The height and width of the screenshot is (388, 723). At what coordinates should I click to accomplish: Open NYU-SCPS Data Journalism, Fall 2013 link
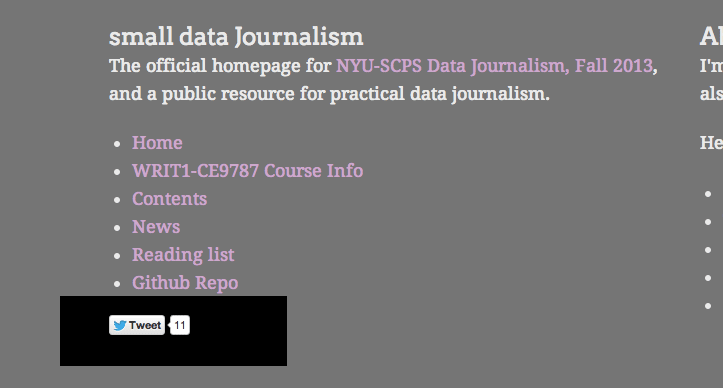click(494, 66)
